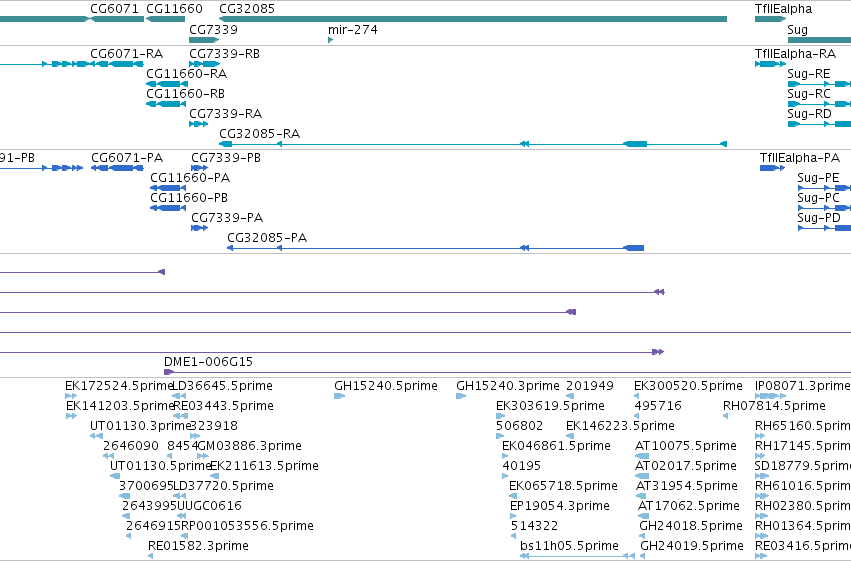Select EST AT17062.5prime
Image resolution: width=851 pixels, height=561 pixels.
(x=689, y=506)
